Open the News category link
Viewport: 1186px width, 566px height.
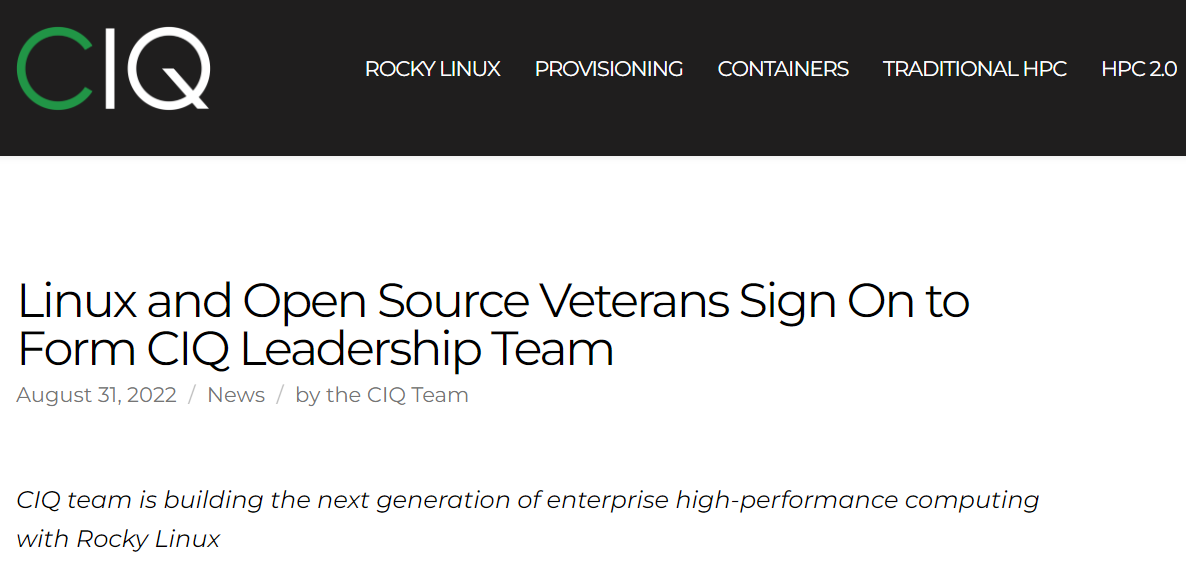[236, 395]
